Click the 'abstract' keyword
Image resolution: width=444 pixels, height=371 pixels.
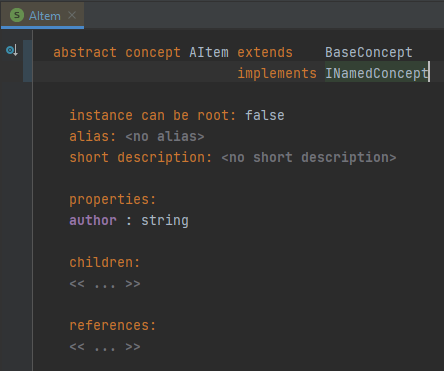pos(85,52)
